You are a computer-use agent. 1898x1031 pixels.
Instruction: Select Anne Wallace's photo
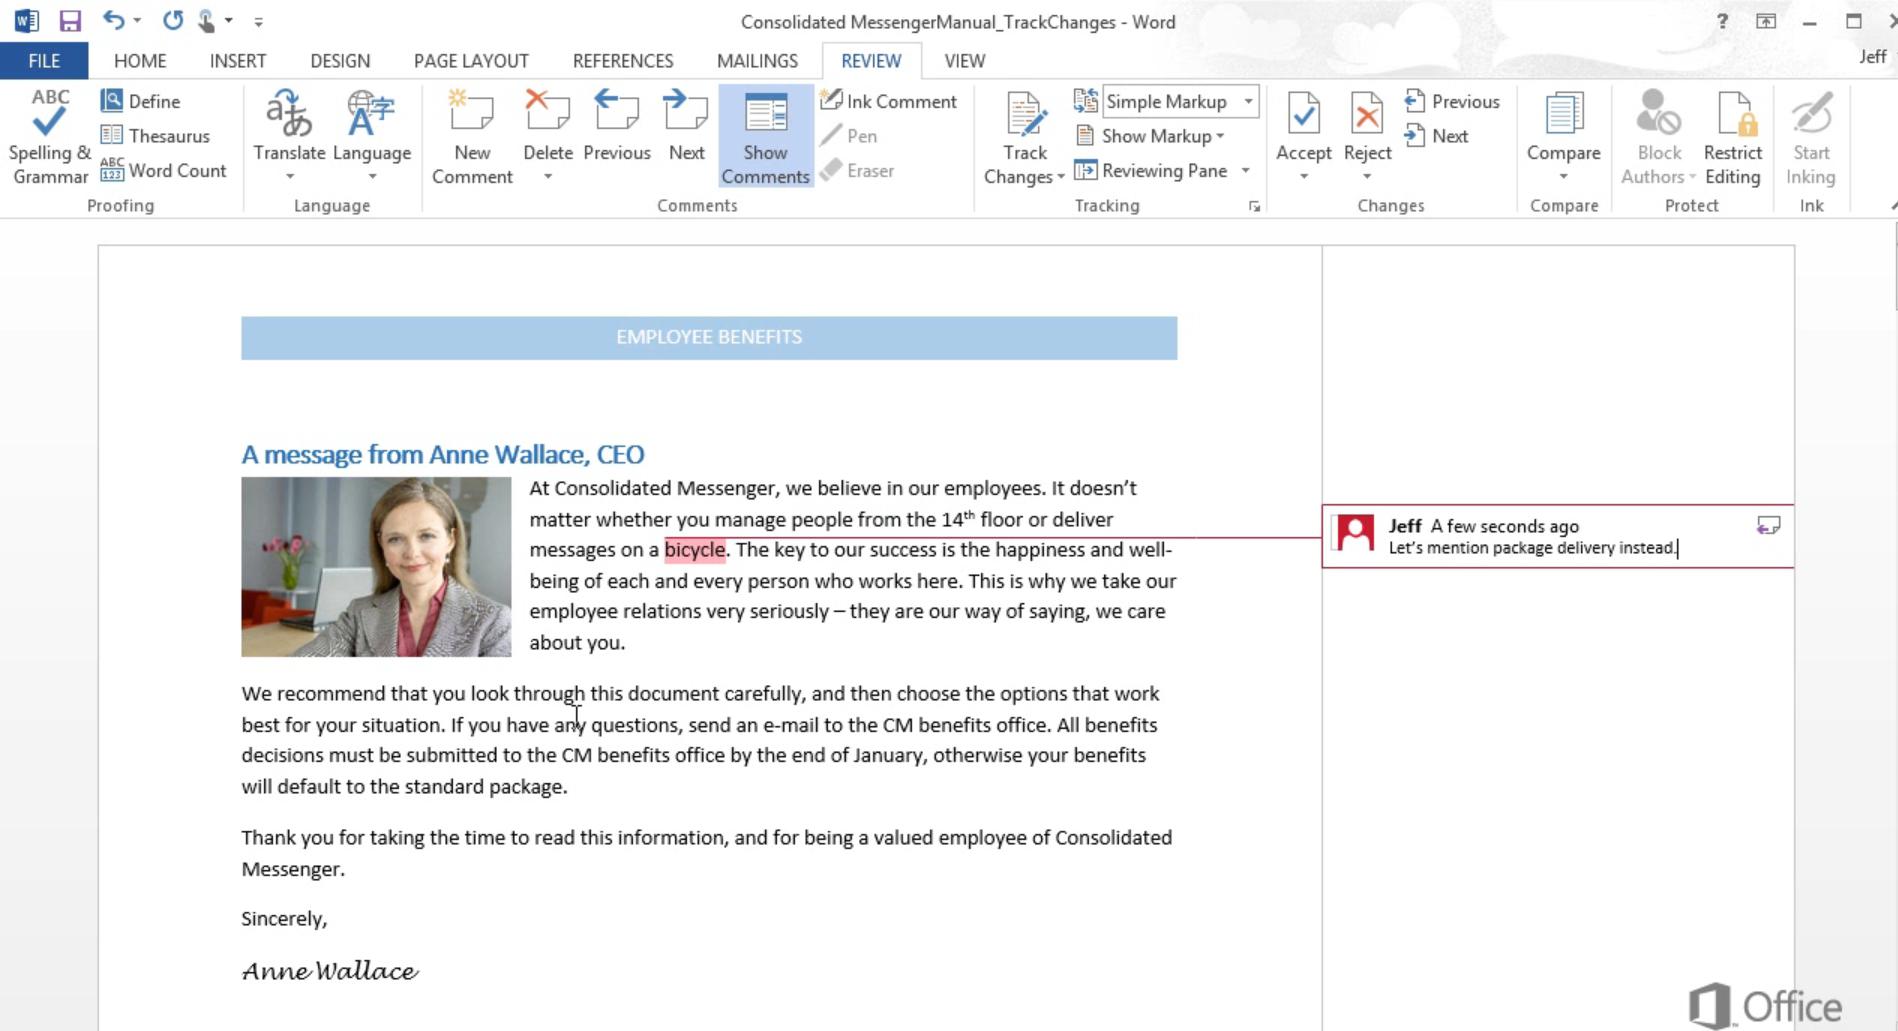coord(376,567)
